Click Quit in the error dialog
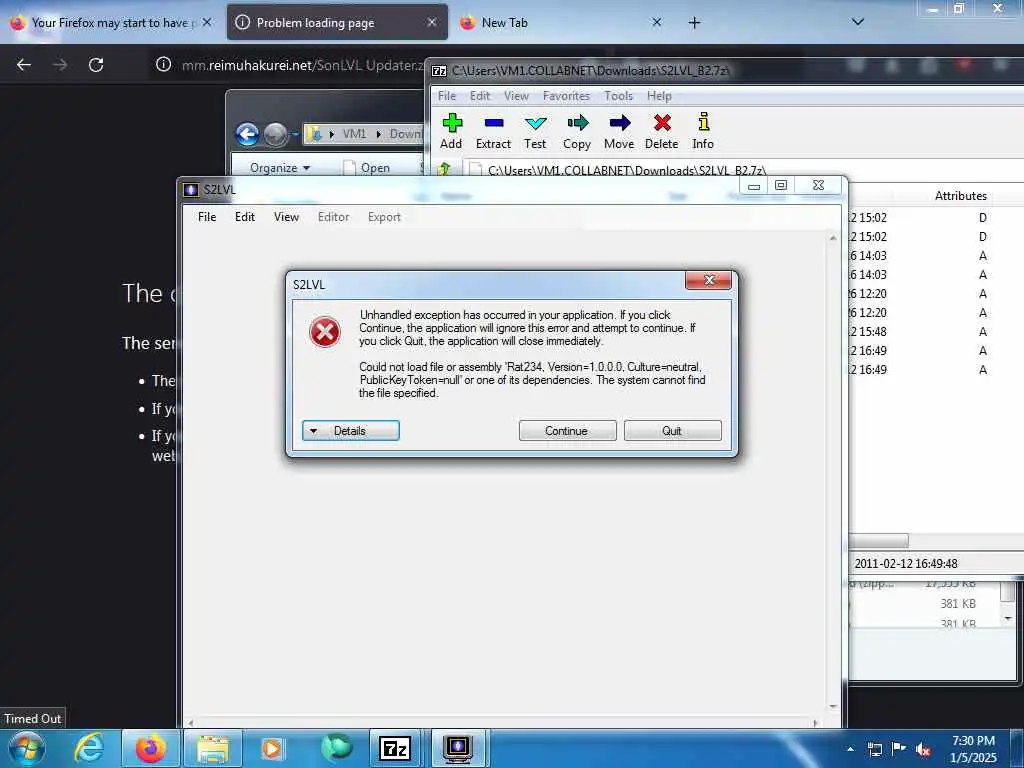 click(x=673, y=431)
